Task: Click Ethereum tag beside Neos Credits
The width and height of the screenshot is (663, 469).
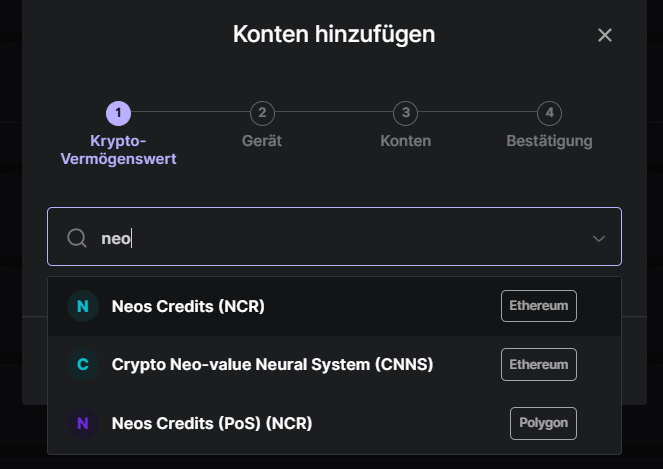Action: [539, 306]
